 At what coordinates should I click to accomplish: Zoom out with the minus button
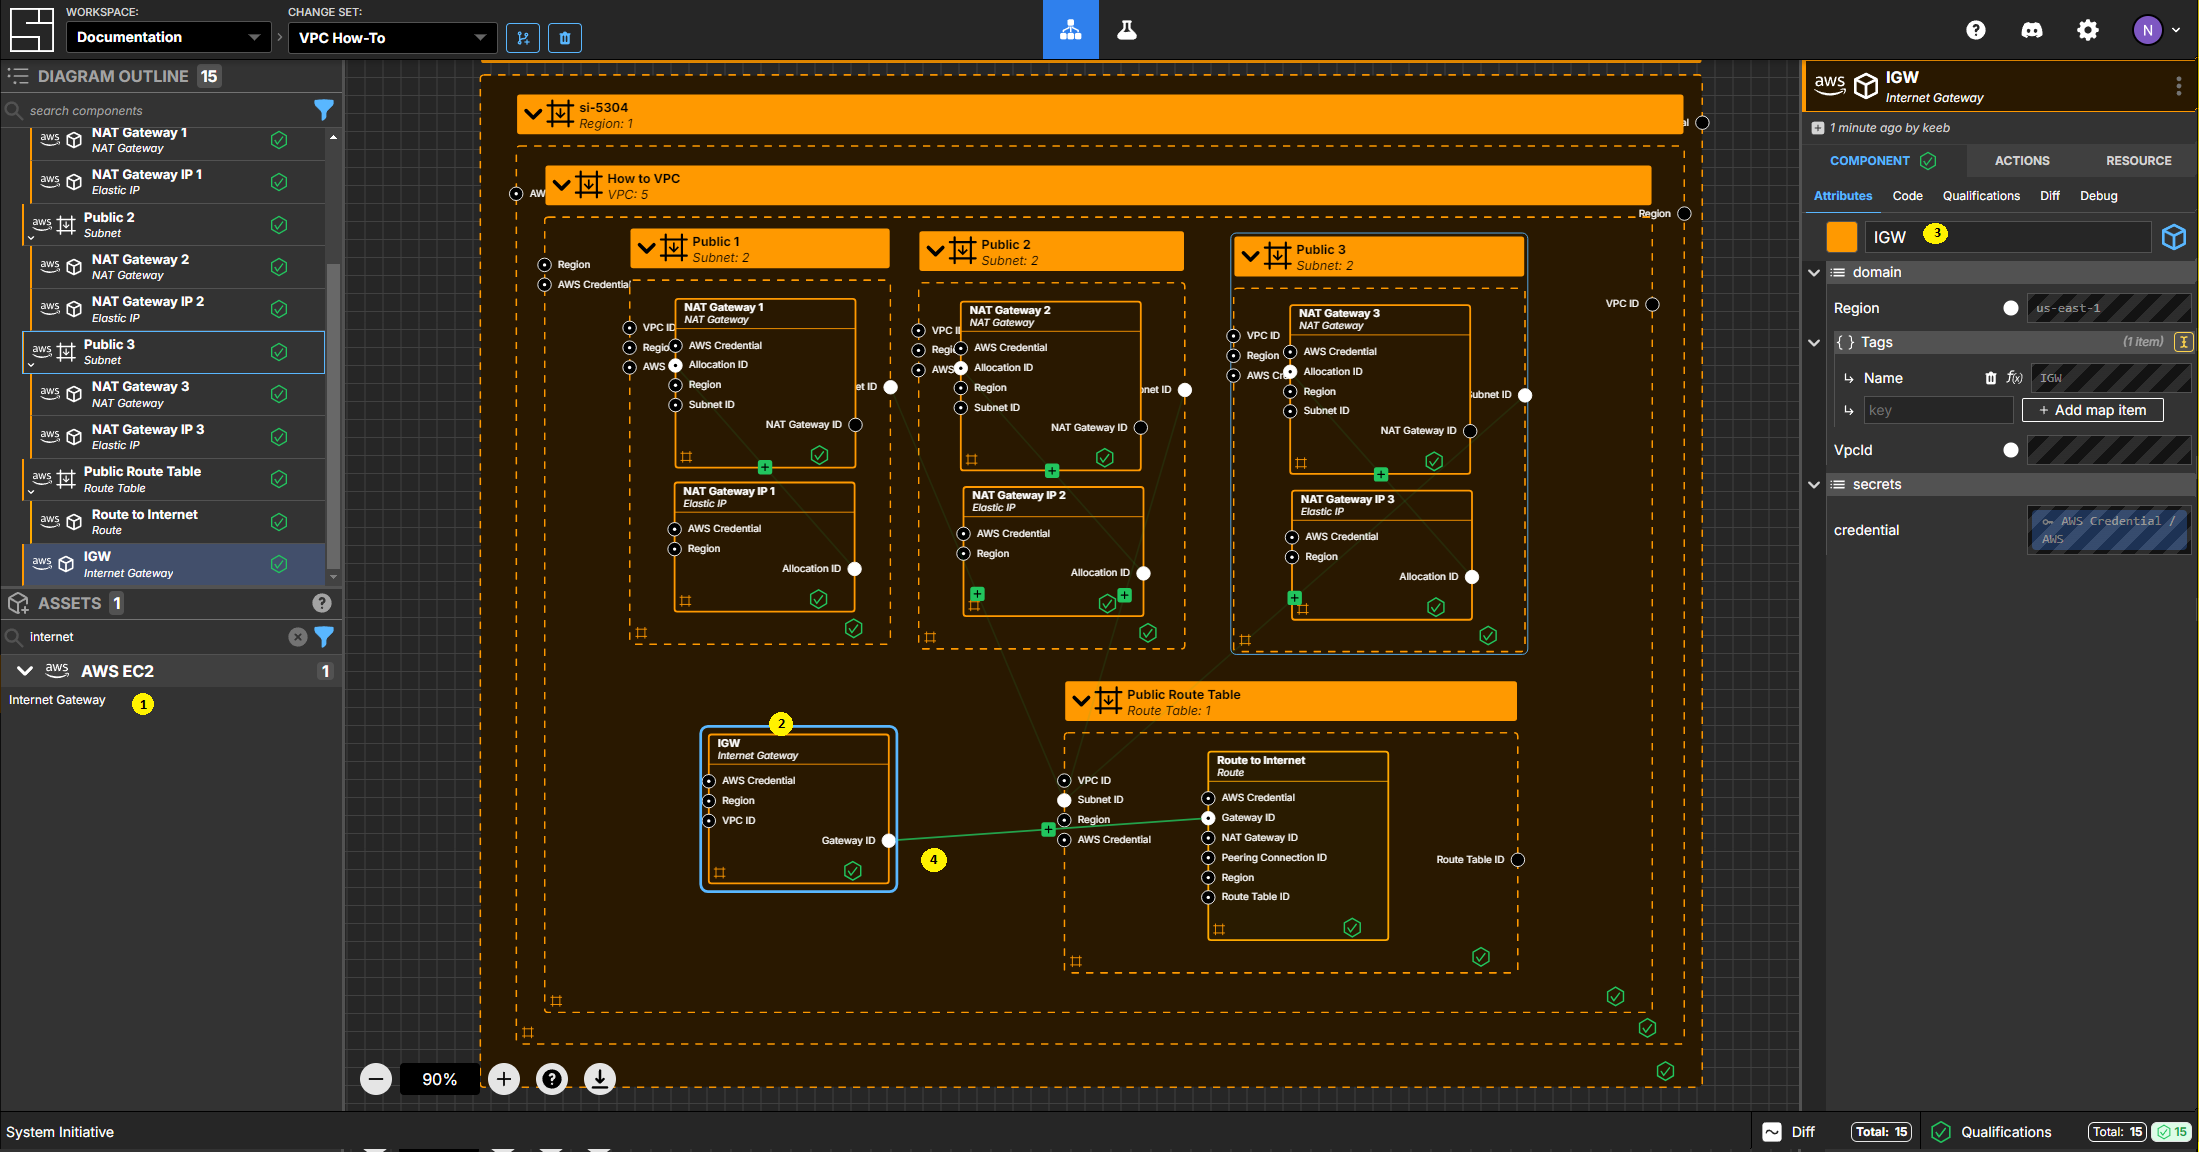click(376, 1079)
